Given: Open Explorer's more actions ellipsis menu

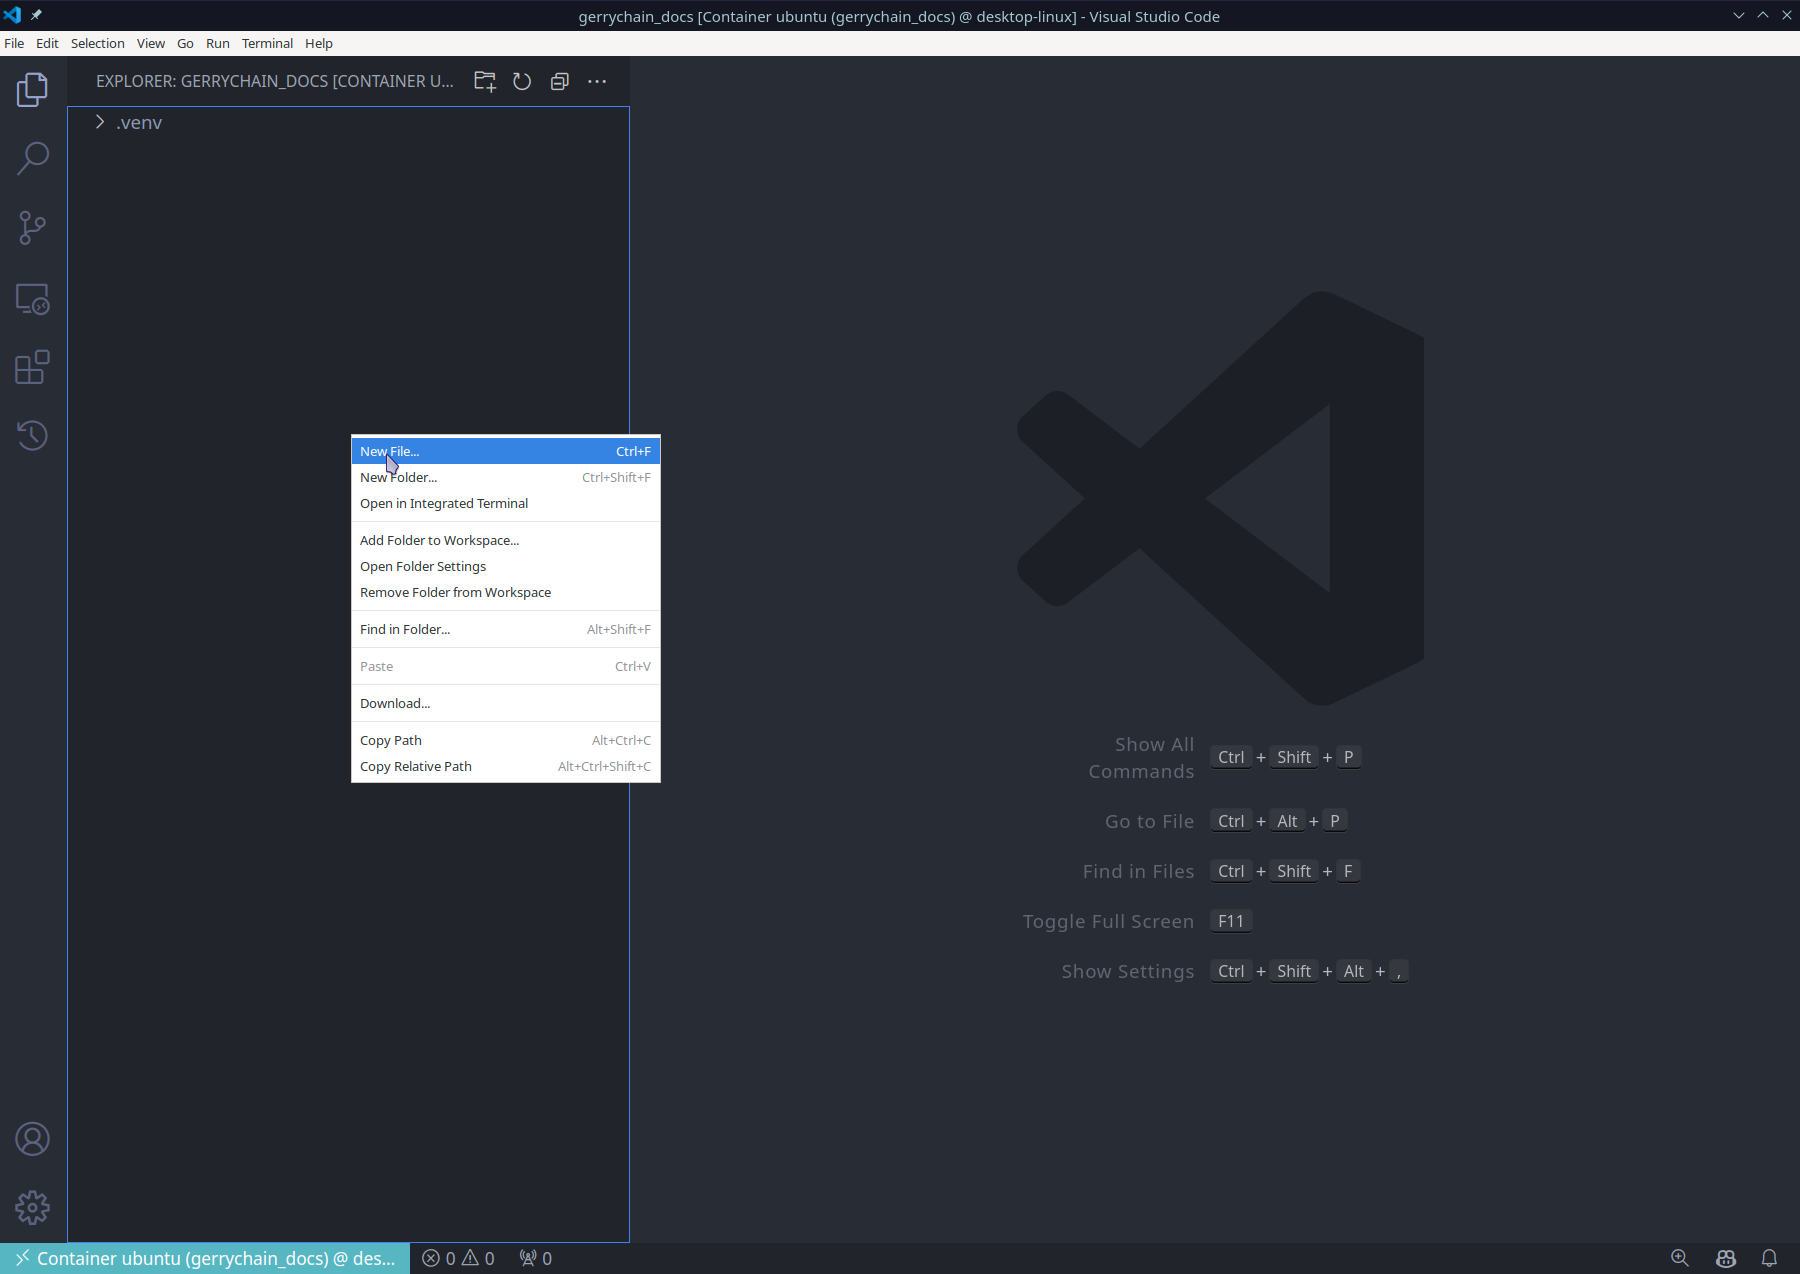Looking at the screenshot, I should 597,82.
